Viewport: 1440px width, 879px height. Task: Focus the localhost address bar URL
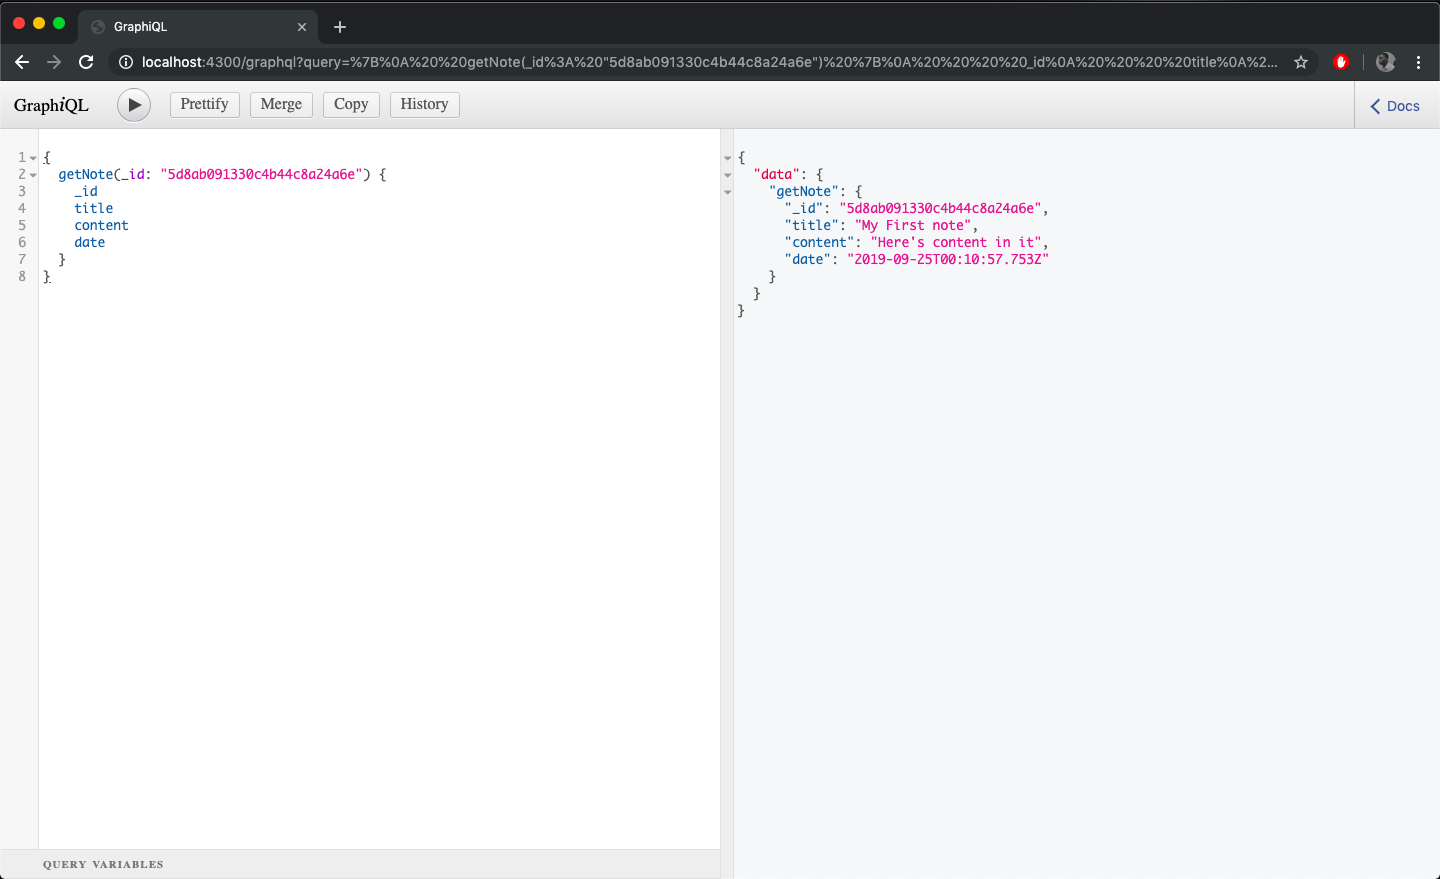[x=709, y=62]
